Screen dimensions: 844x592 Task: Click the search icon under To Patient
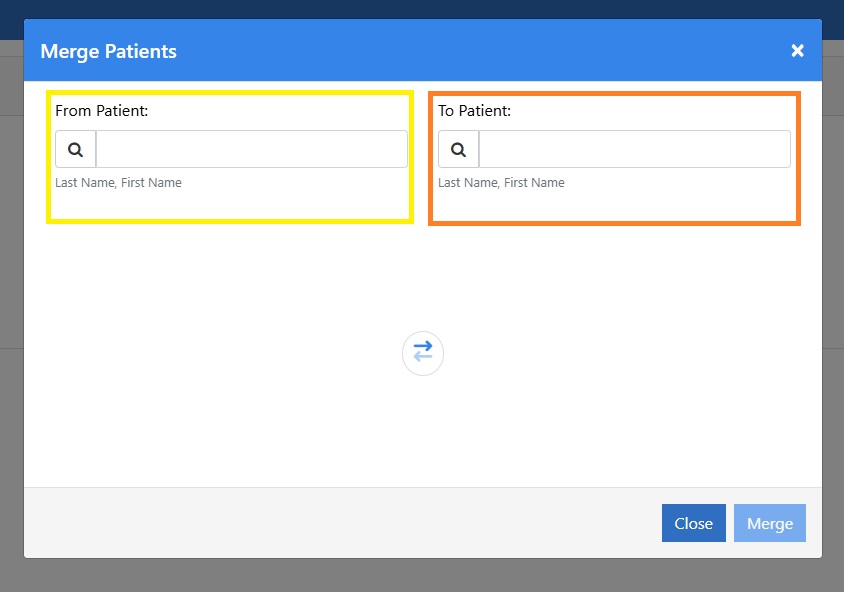point(458,149)
